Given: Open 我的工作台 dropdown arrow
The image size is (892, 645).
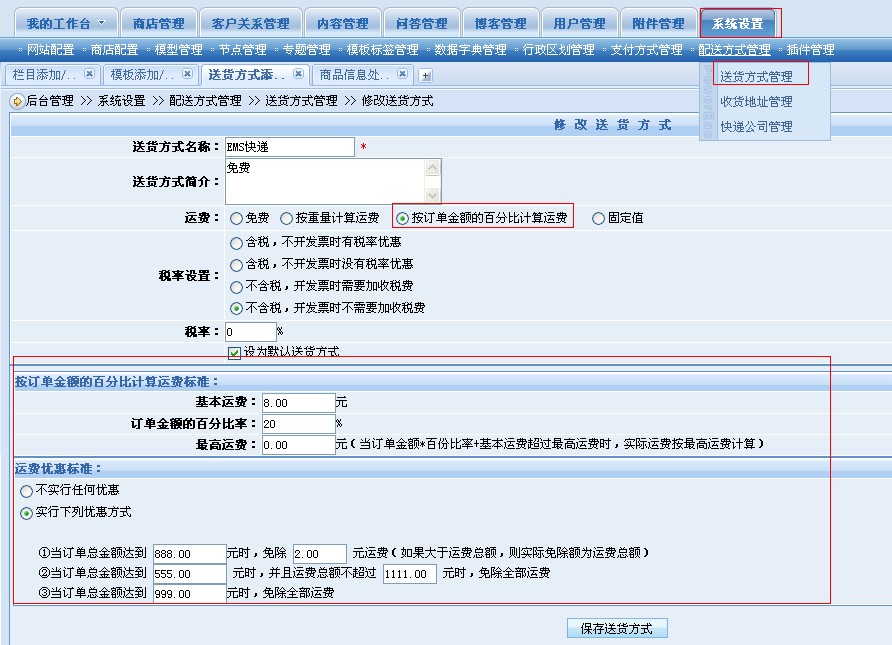Looking at the screenshot, I should coord(101,24).
